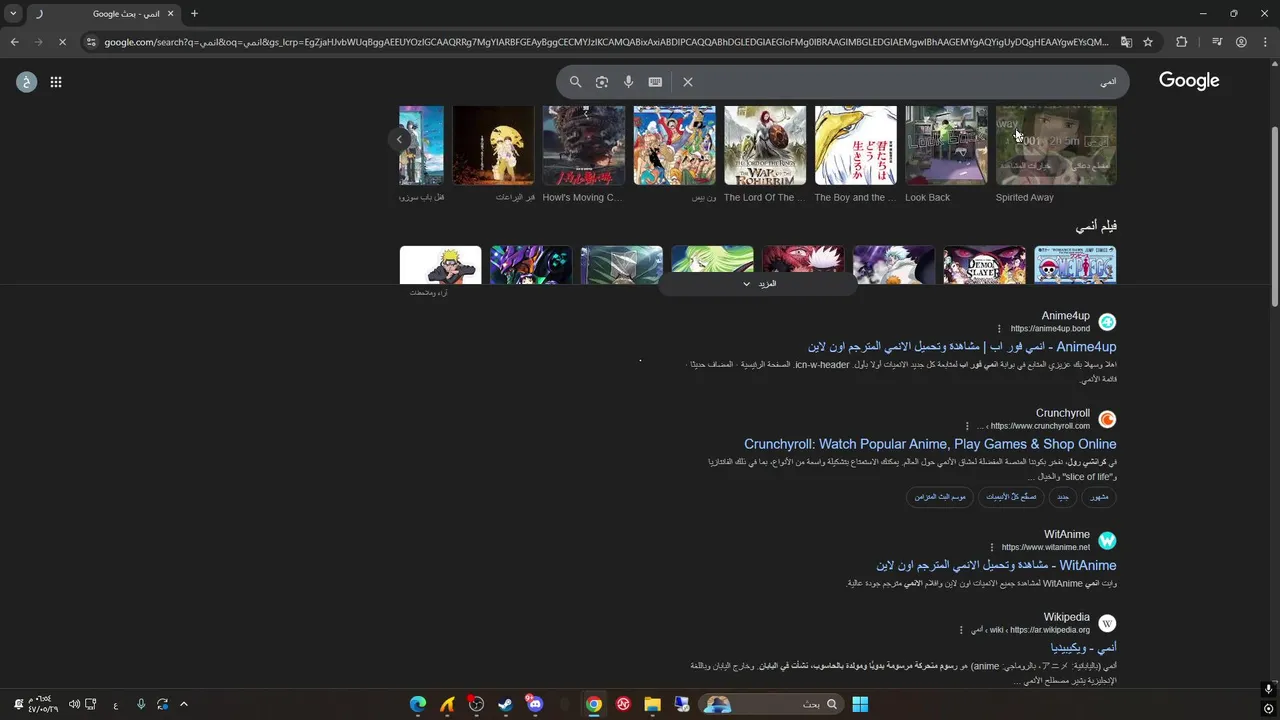1280x720 pixels.
Task: Click the browser back arrow
Action: pyautogui.click(x=14, y=42)
